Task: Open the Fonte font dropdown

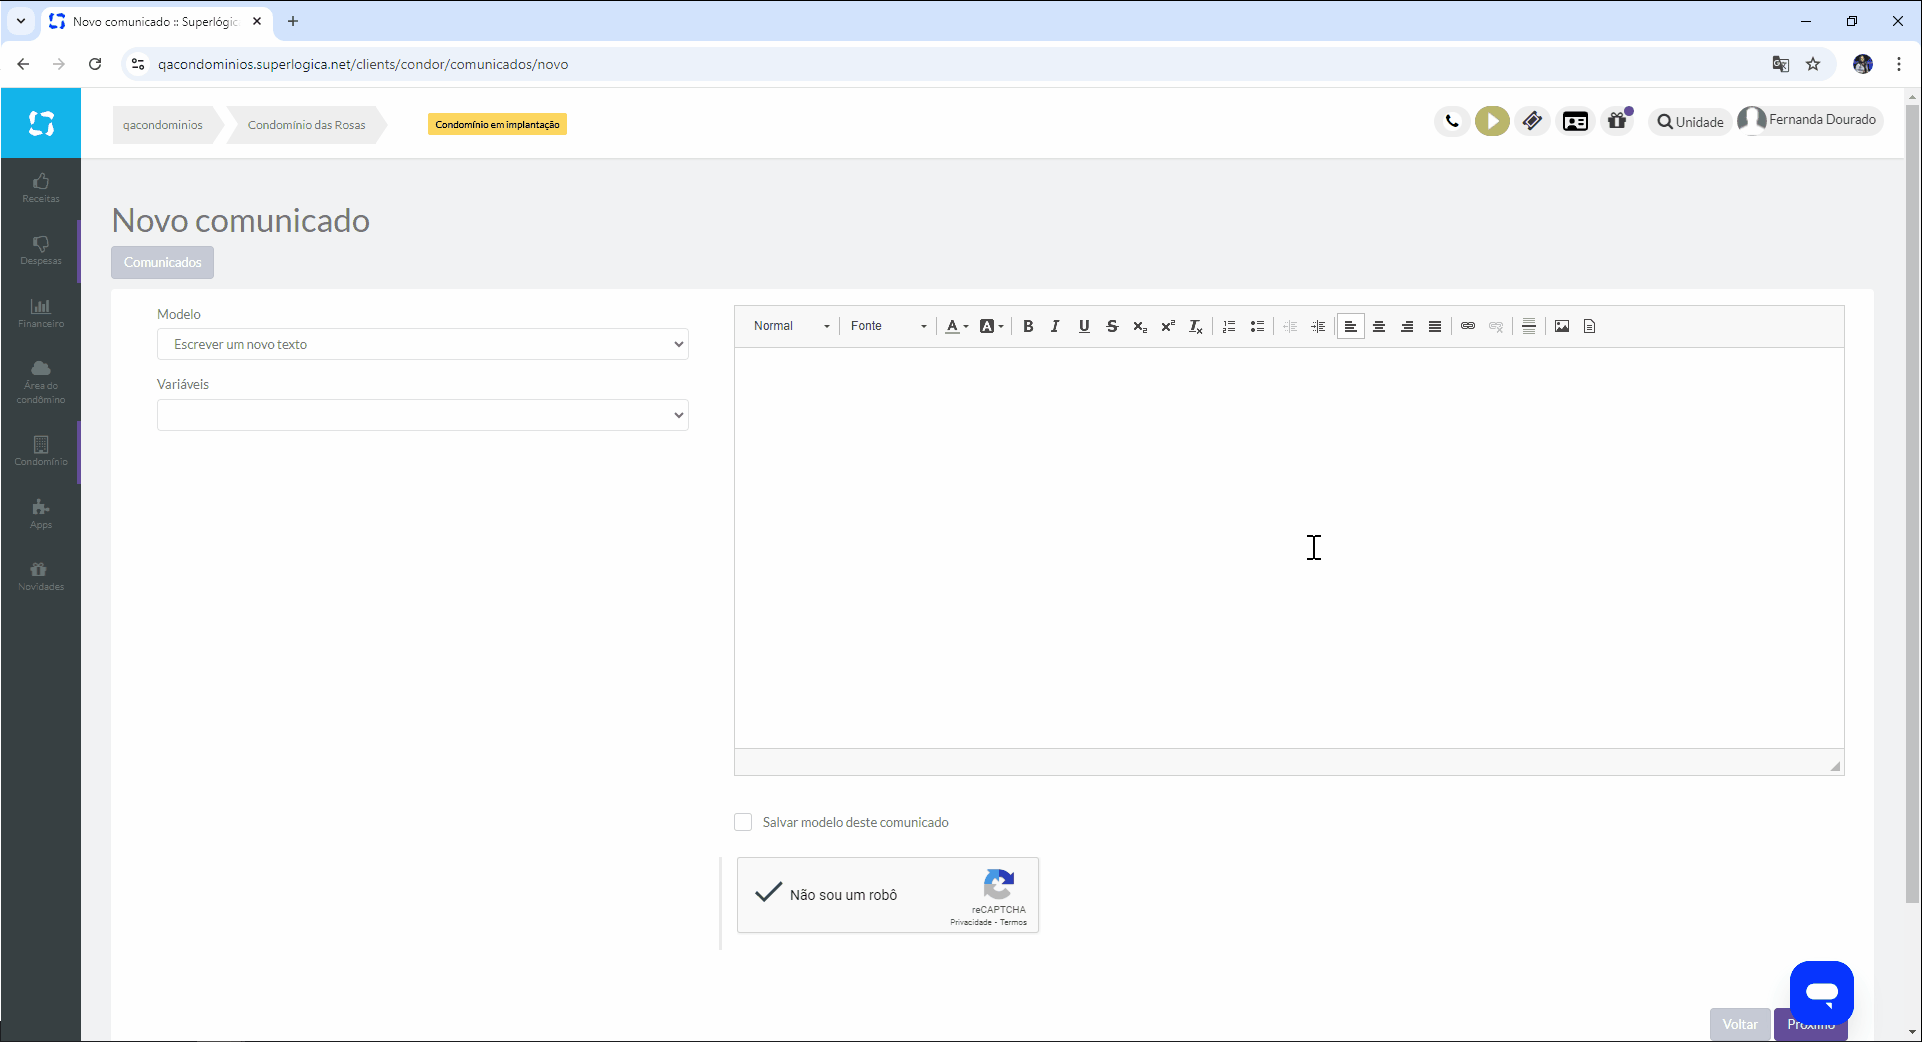Action: tap(888, 326)
